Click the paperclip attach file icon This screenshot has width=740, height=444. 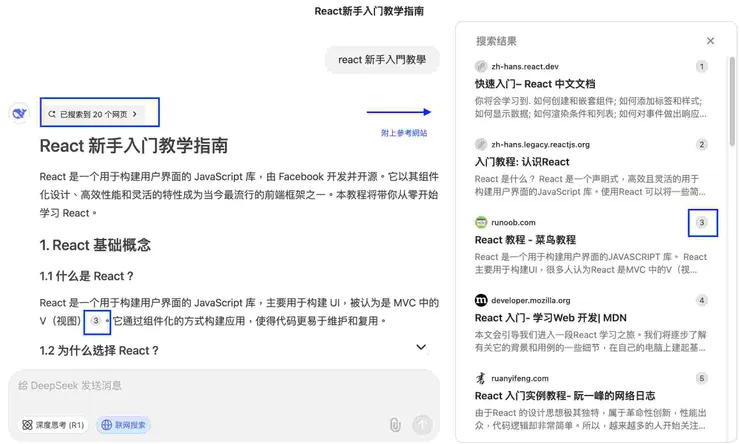tap(395, 425)
